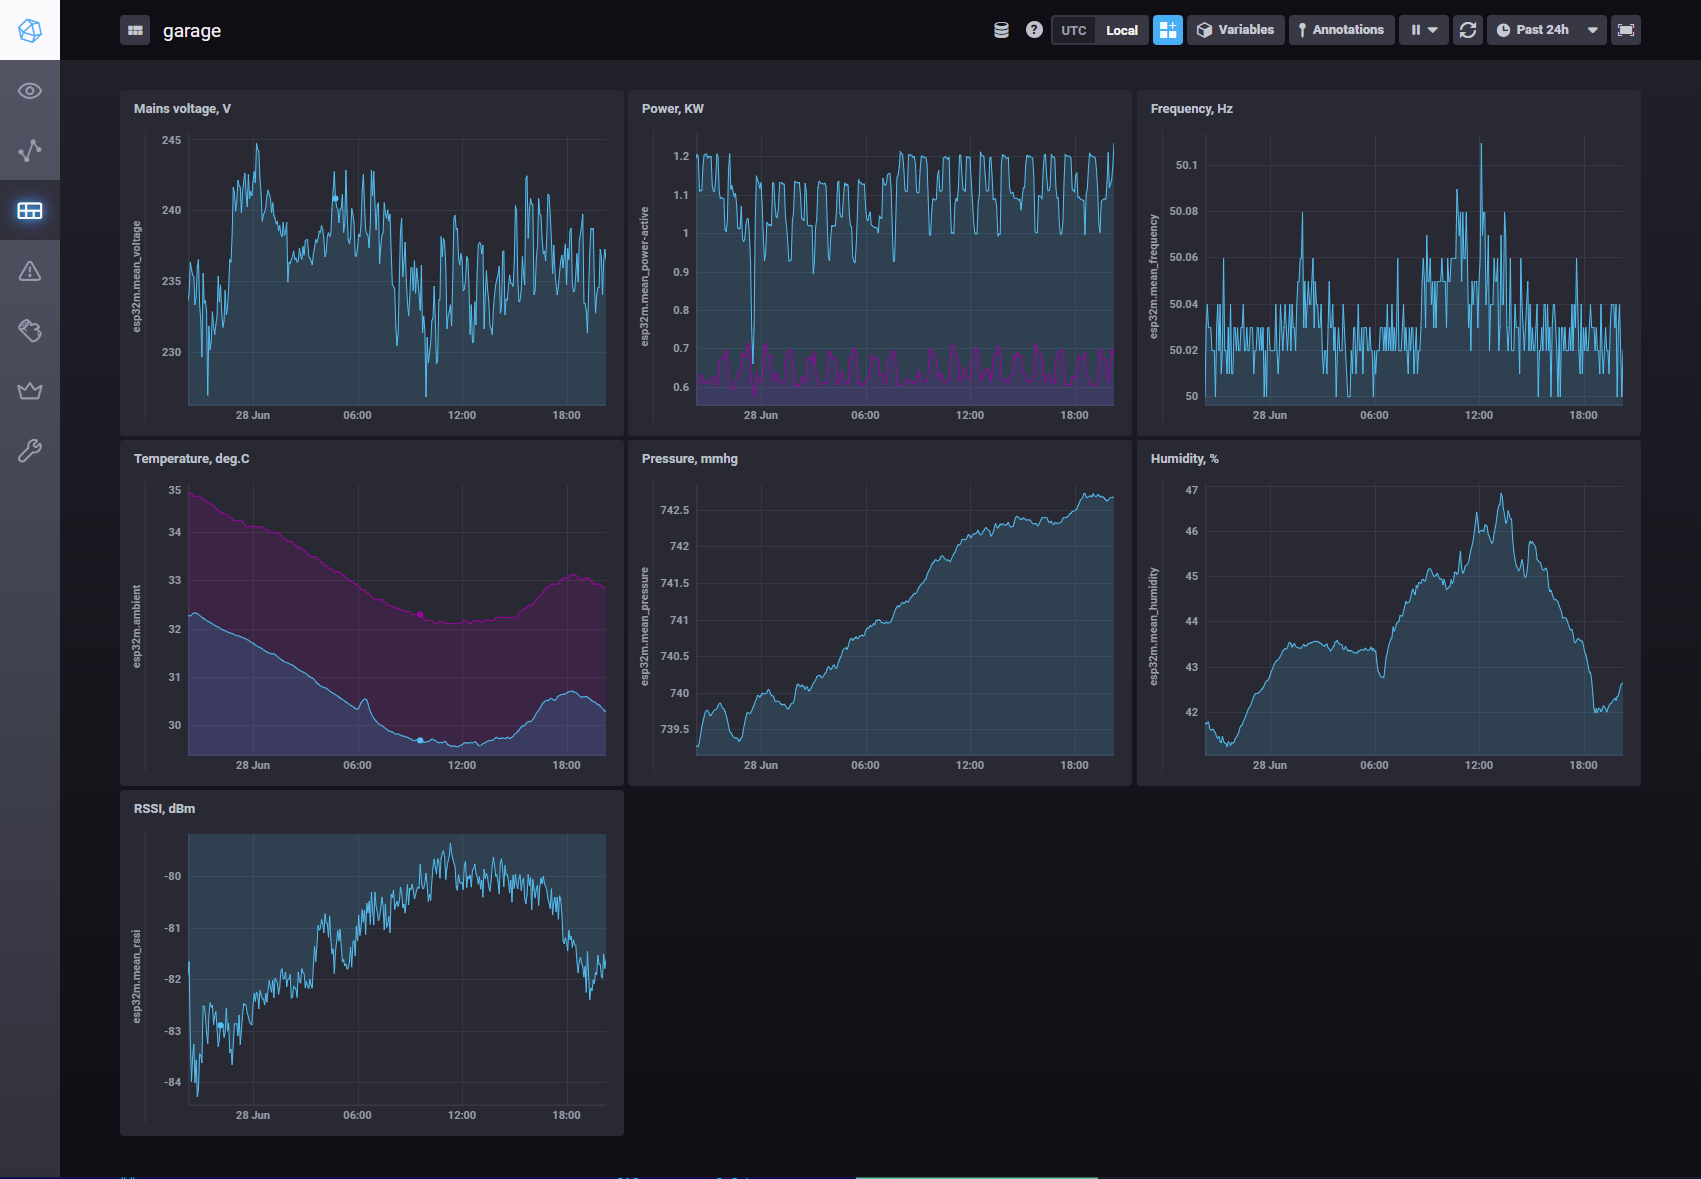
Task: Click dashboards grid icon next to garage
Action: click(135, 30)
